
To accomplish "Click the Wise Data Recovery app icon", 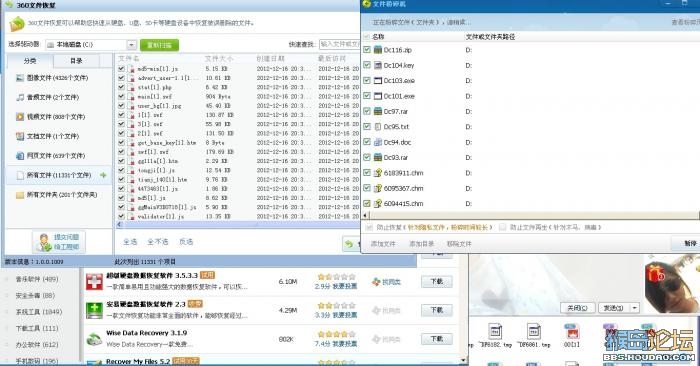I will coord(94,339).
